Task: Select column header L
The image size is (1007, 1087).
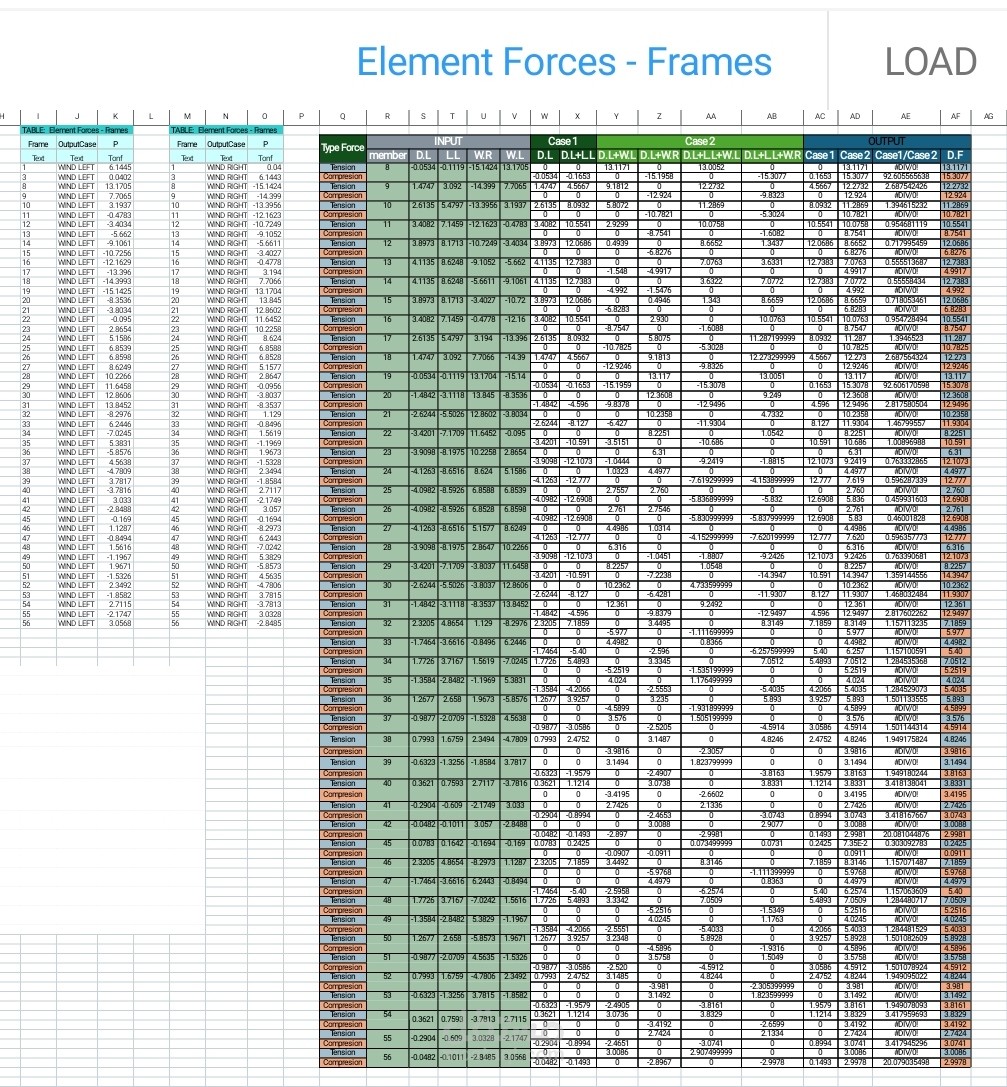Action: point(151,116)
